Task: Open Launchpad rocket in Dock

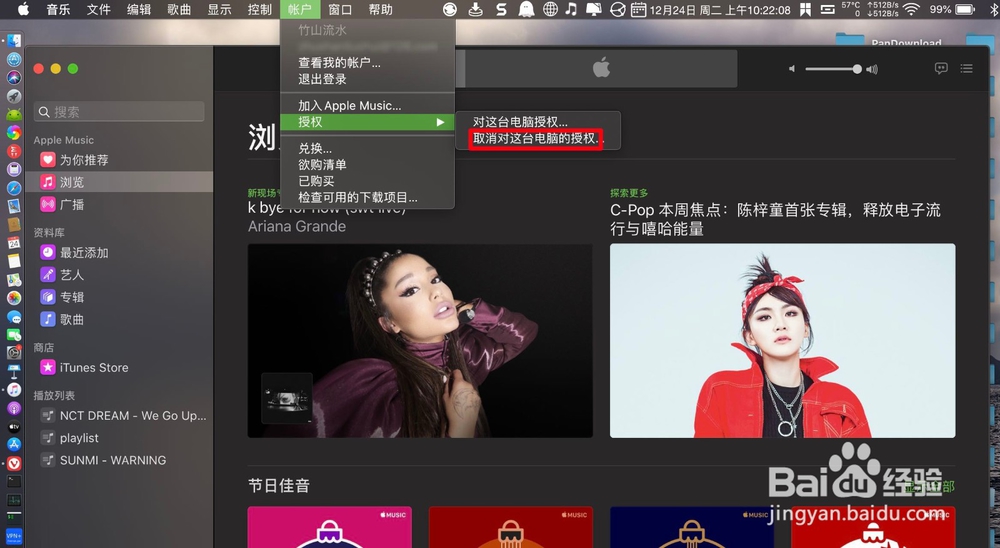Action: 13,96
